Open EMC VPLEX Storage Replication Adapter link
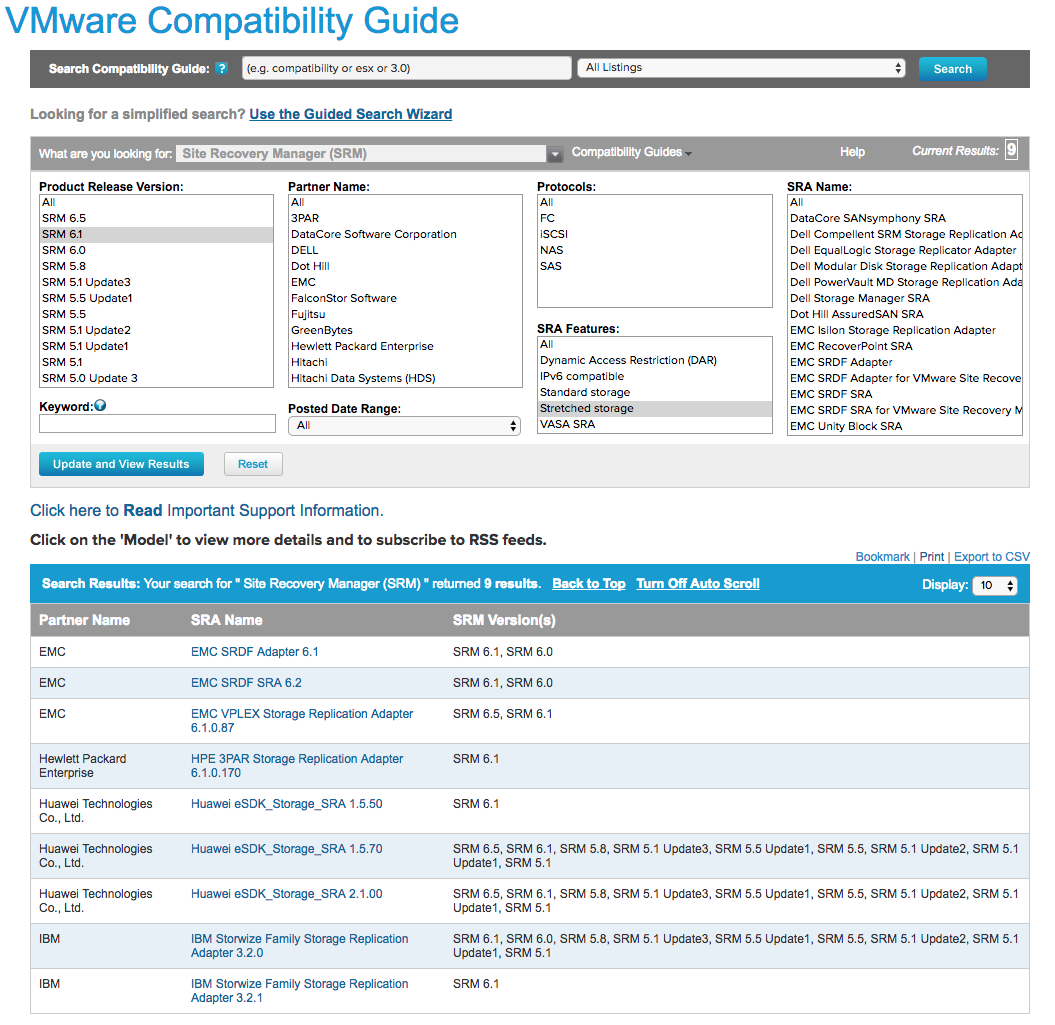 (302, 721)
